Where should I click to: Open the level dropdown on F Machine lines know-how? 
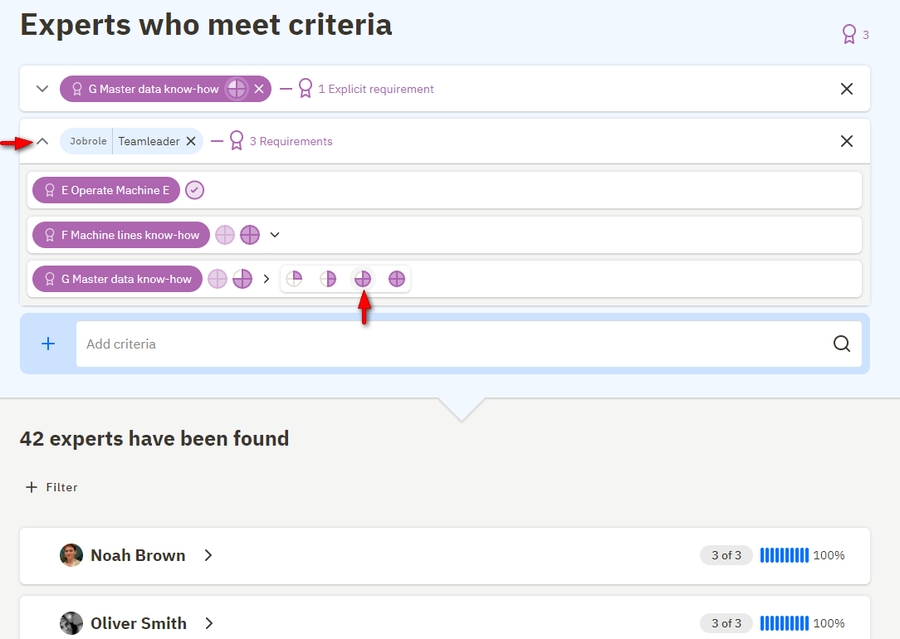[x=274, y=235]
